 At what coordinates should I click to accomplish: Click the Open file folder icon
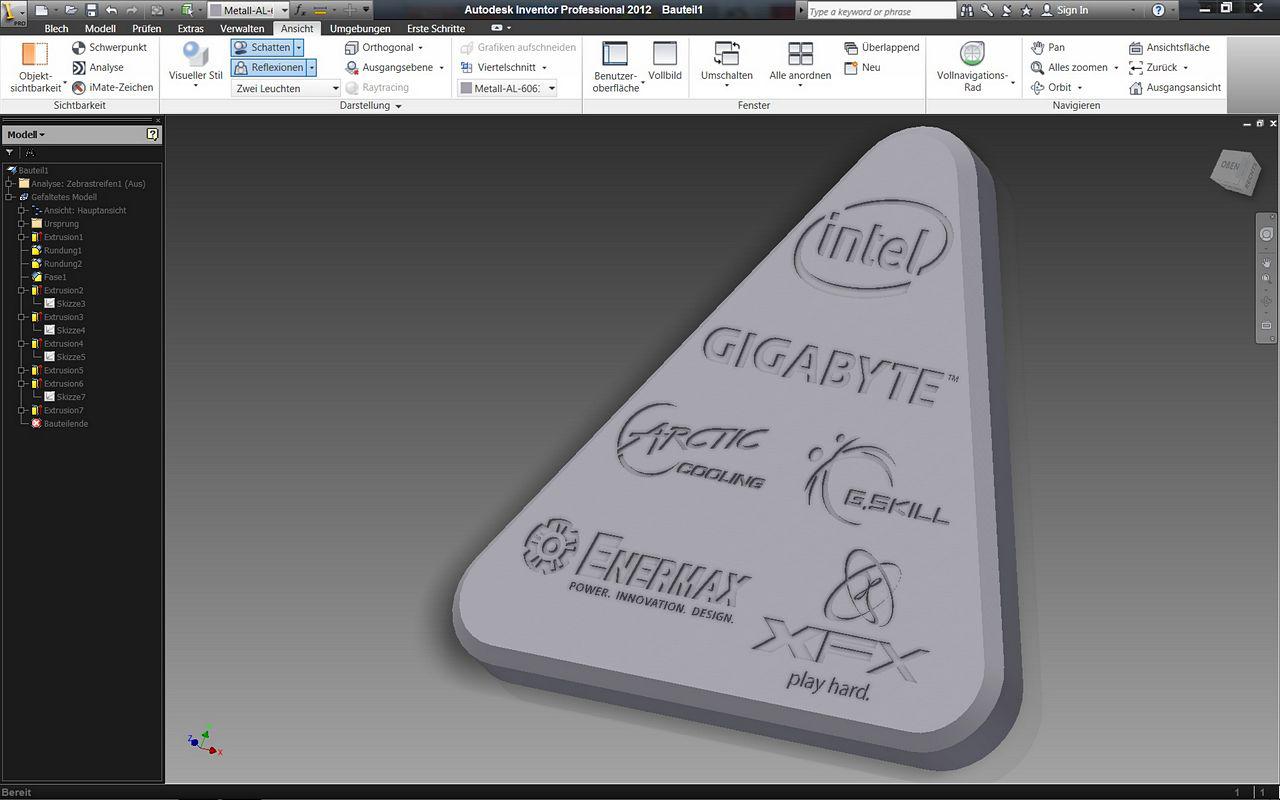point(70,10)
